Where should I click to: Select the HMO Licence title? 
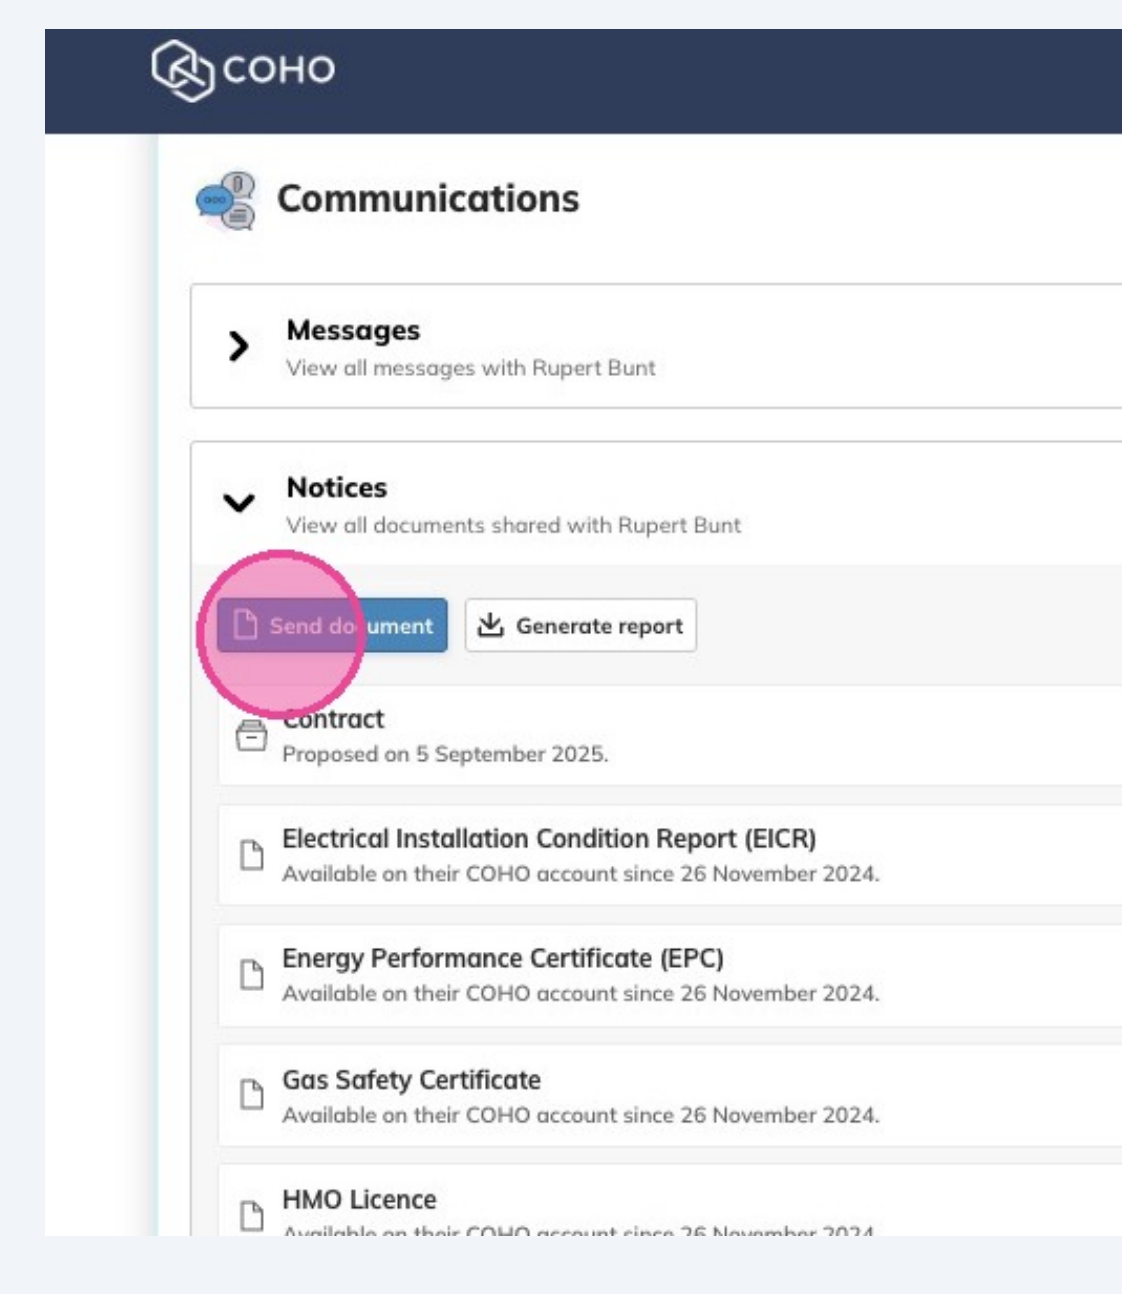(x=359, y=1199)
